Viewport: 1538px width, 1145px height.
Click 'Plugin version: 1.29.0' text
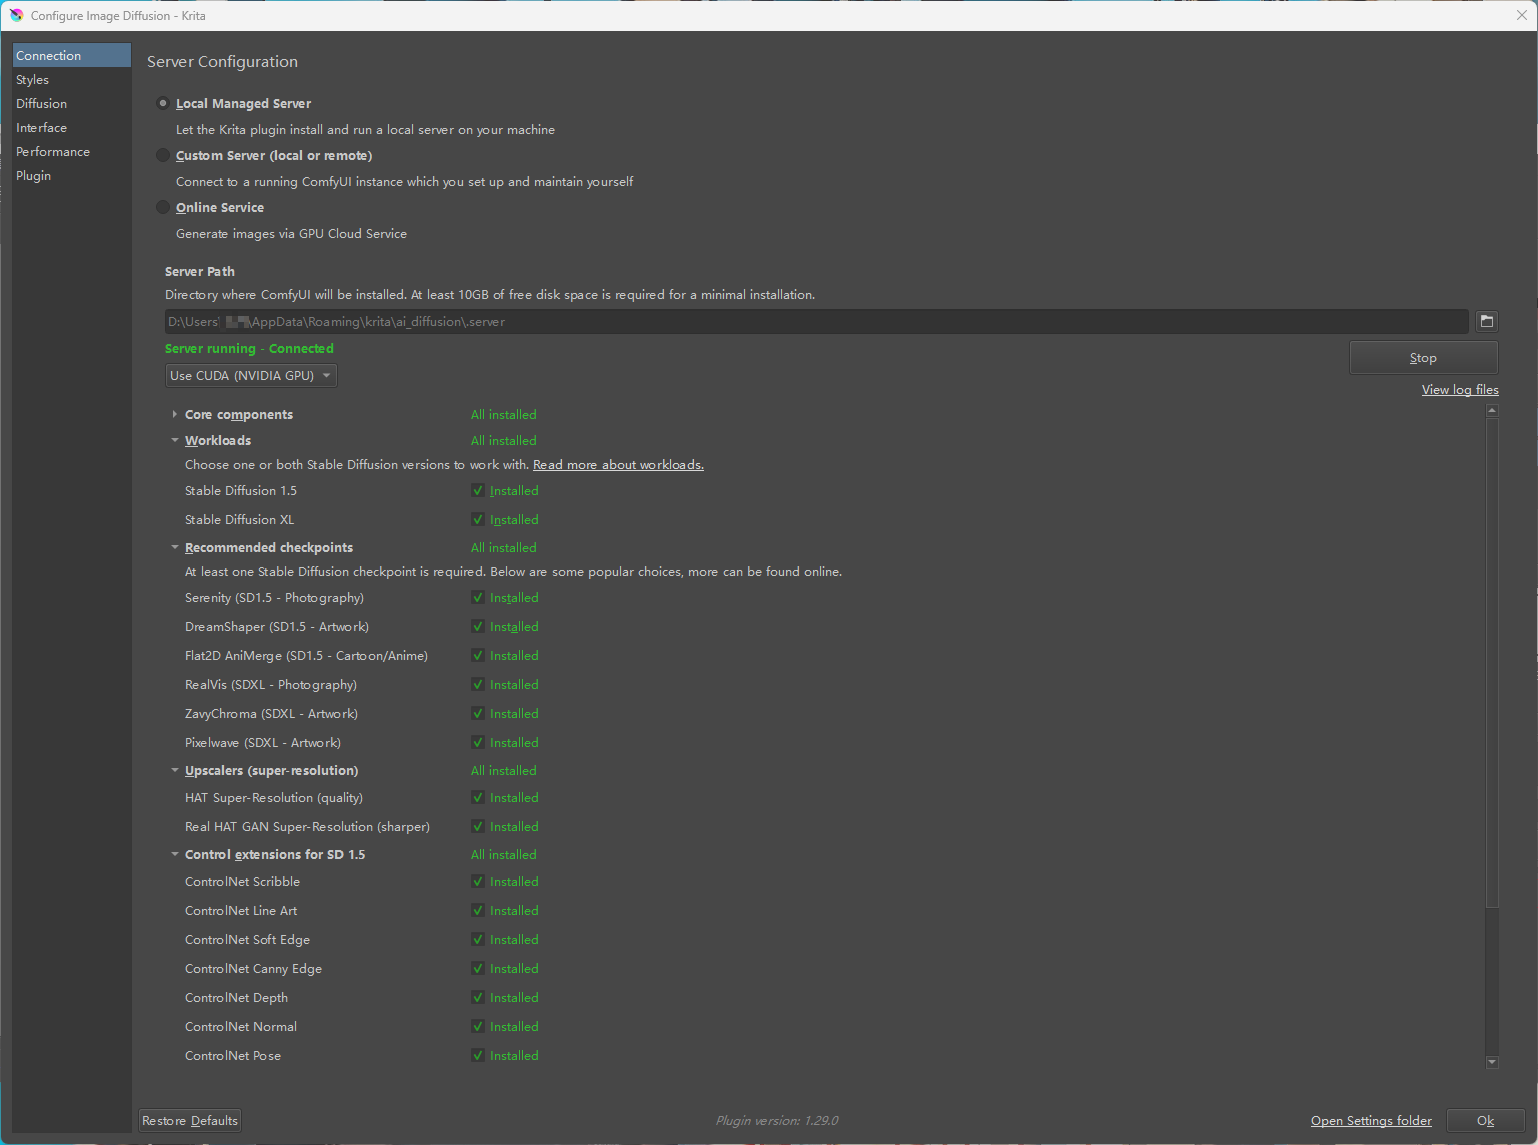click(777, 1121)
